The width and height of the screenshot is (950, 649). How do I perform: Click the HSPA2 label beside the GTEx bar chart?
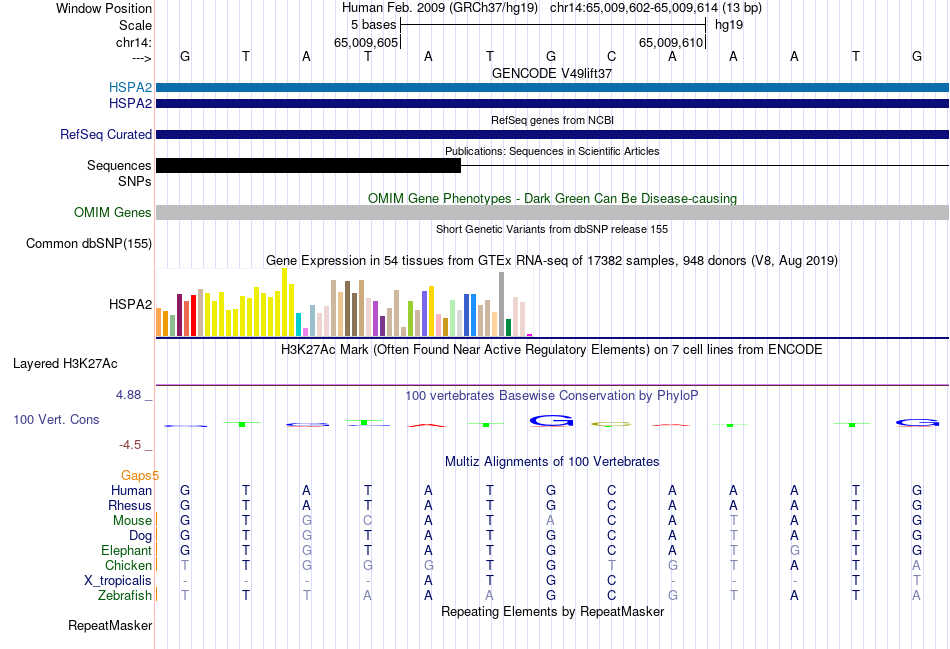tap(130, 304)
